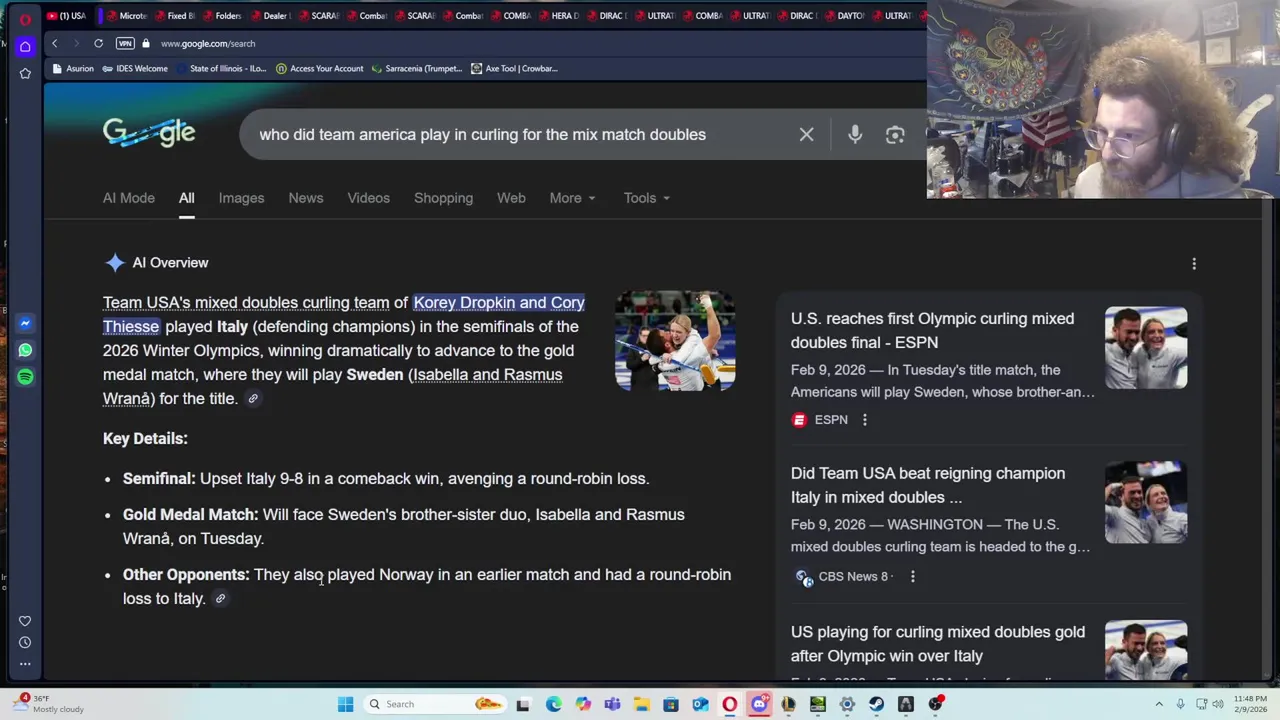Toggle the Opera VPN badge

(x=125, y=43)
